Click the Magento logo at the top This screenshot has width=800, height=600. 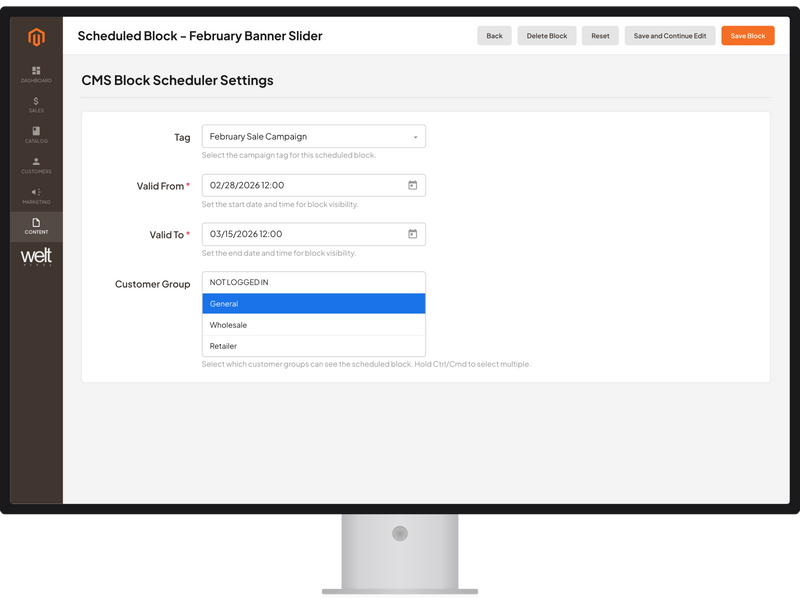click(37, 35)
